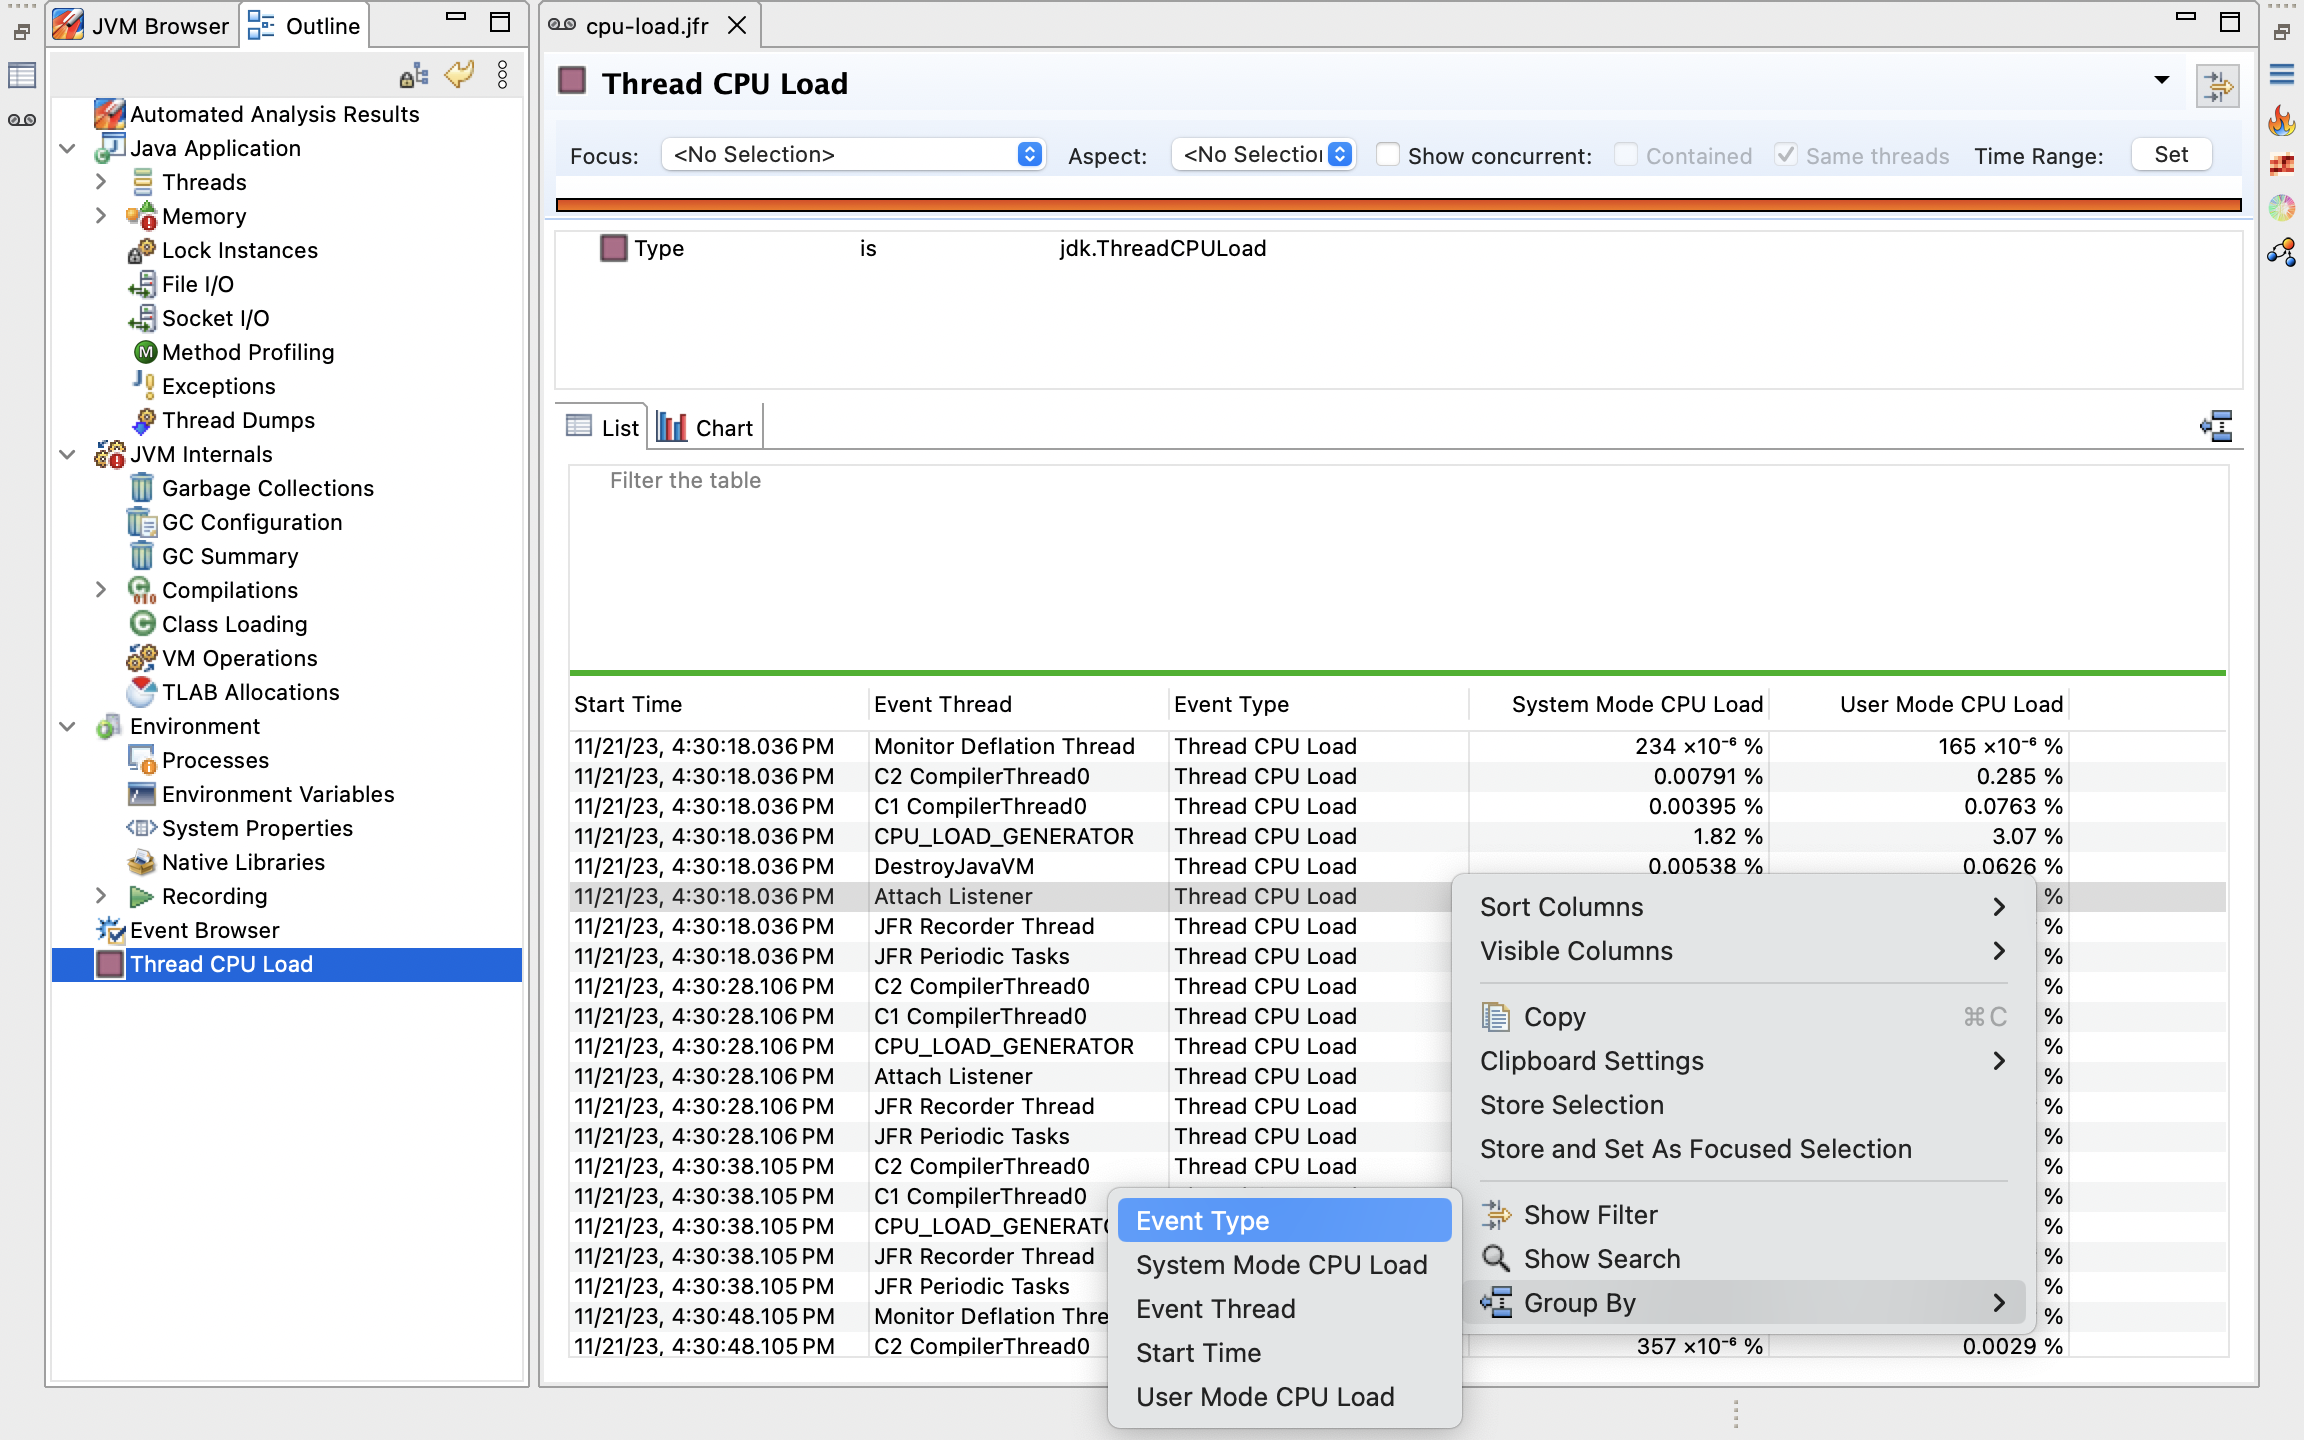Click the Automated Analysis Results icon
2304x1440 pixels.
109,114
